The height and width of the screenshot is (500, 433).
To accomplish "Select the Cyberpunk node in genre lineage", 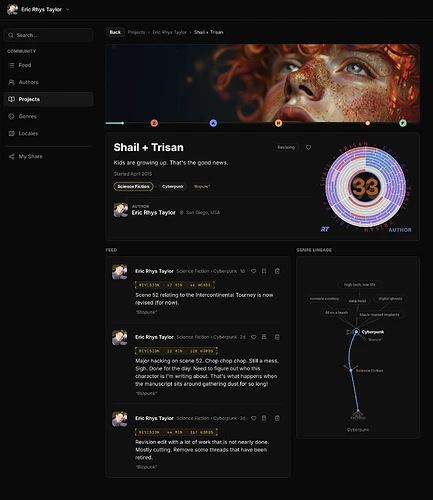I will [x=356, y=332].
